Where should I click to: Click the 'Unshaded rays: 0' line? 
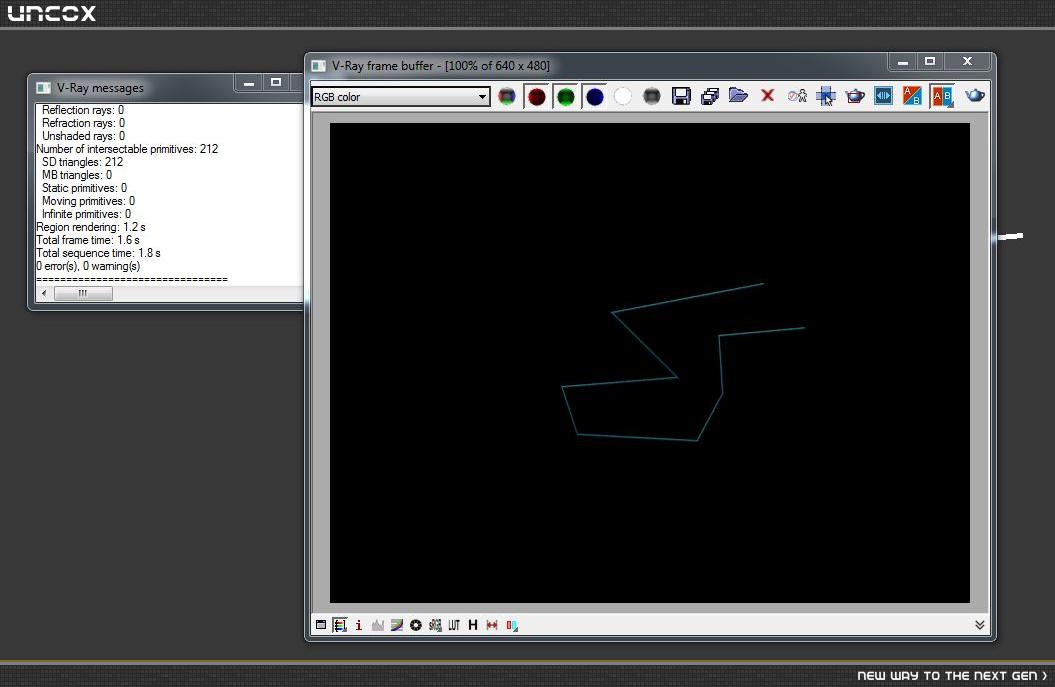pyautogui.click(x=83, y=136)
